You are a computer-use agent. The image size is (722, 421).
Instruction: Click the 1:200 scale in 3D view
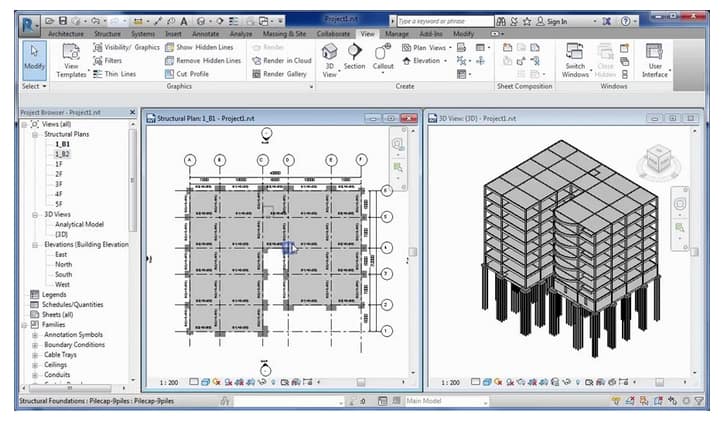click(x=450, y=382)
